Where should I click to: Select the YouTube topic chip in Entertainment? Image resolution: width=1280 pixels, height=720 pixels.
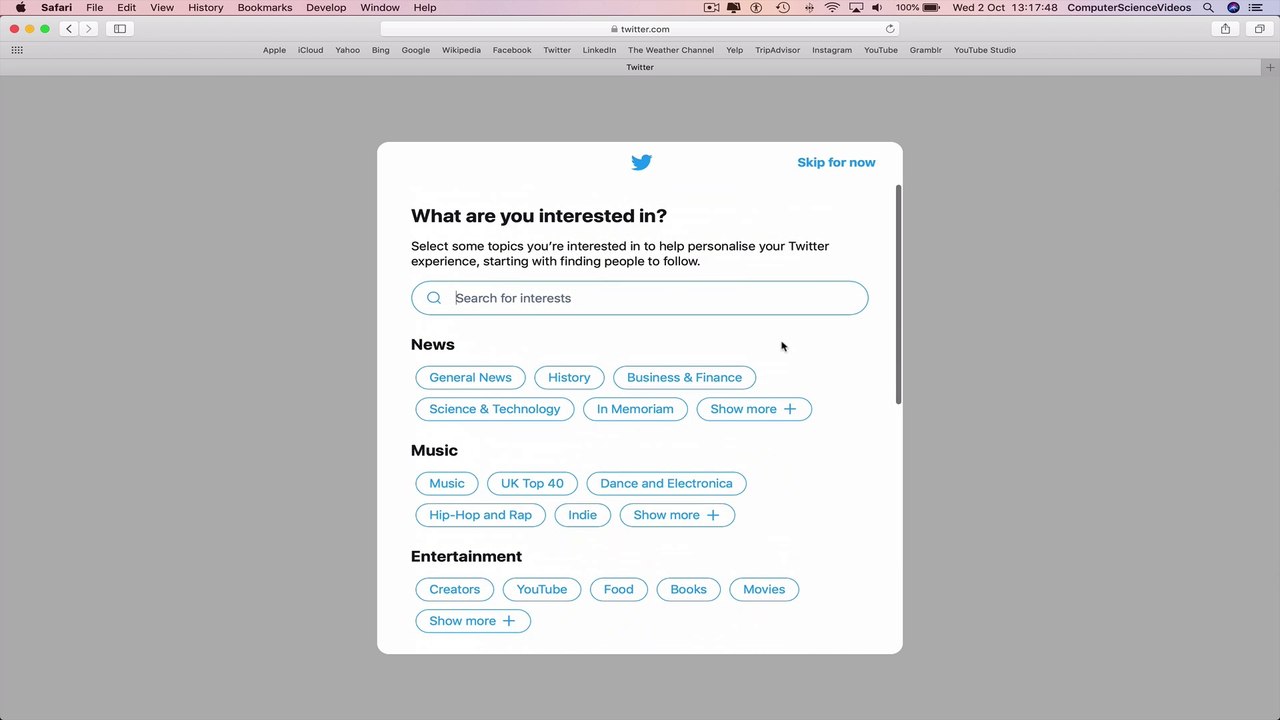click(x=542, y=590)
